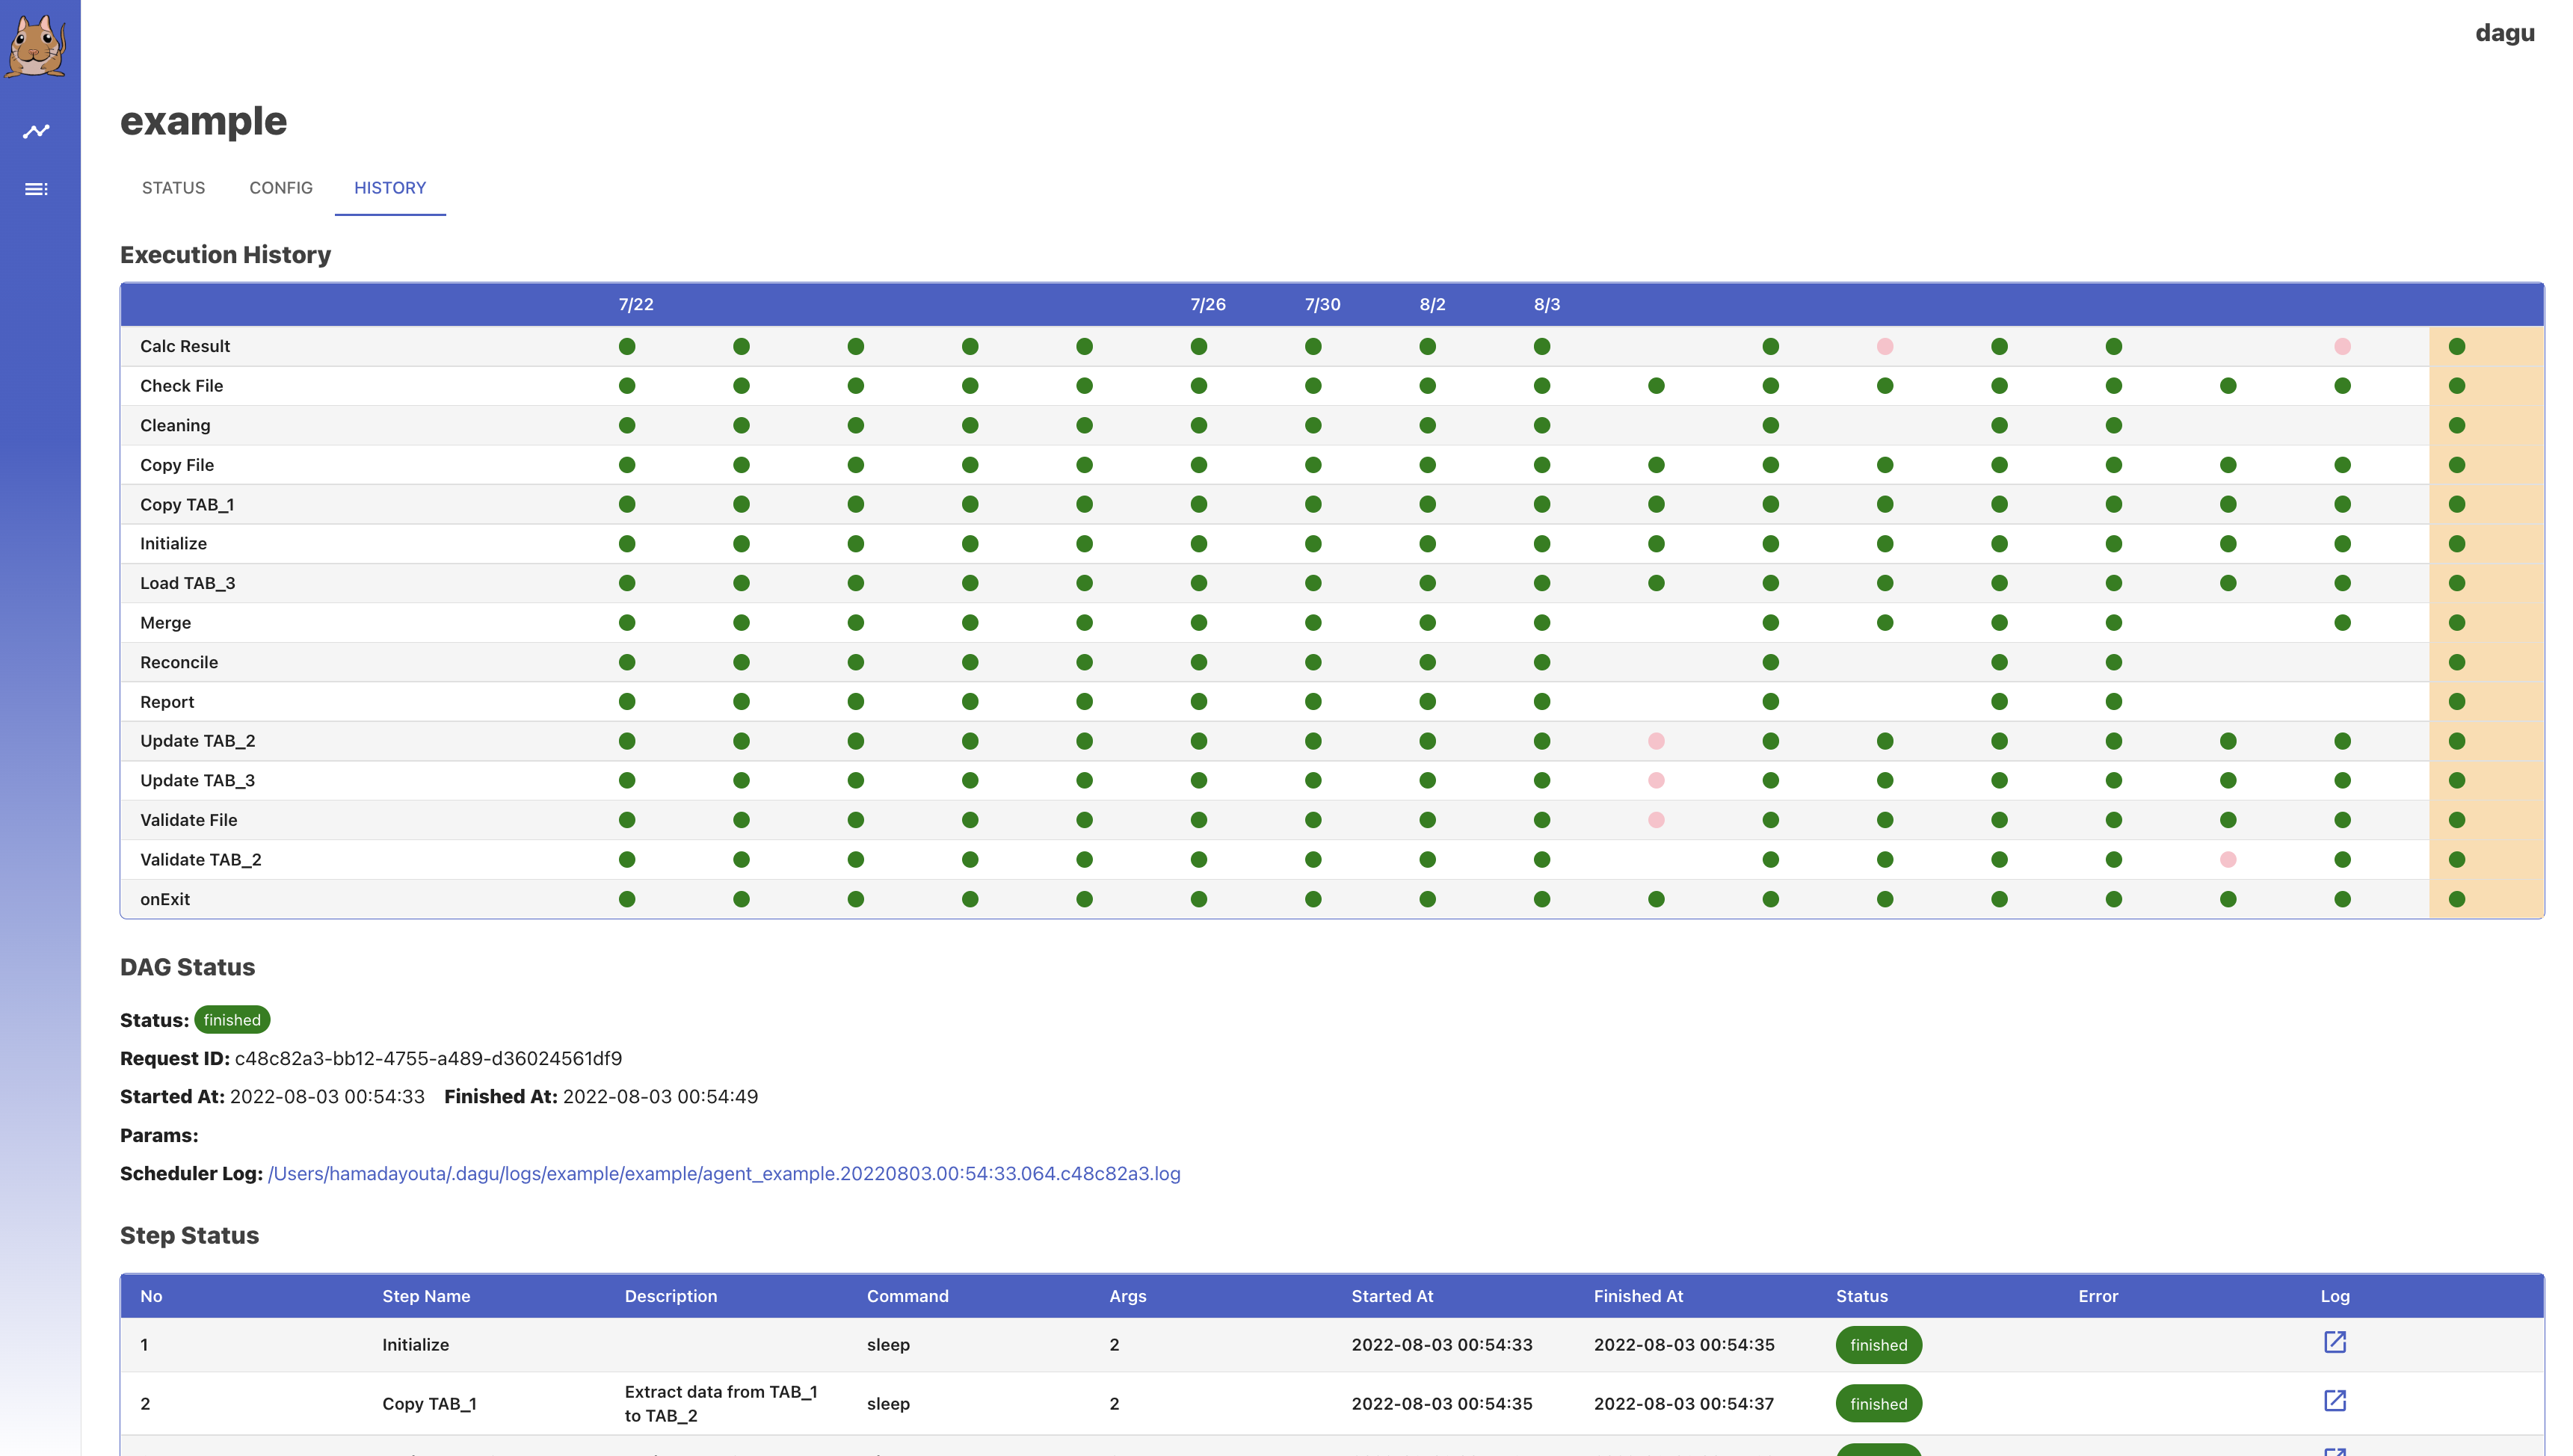Click the 8/3 onExit status dot

coord(1542,899)
